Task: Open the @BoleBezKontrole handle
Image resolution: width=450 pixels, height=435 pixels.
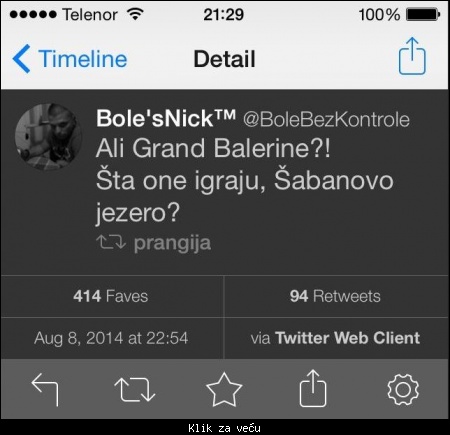Action: (326, 119)
